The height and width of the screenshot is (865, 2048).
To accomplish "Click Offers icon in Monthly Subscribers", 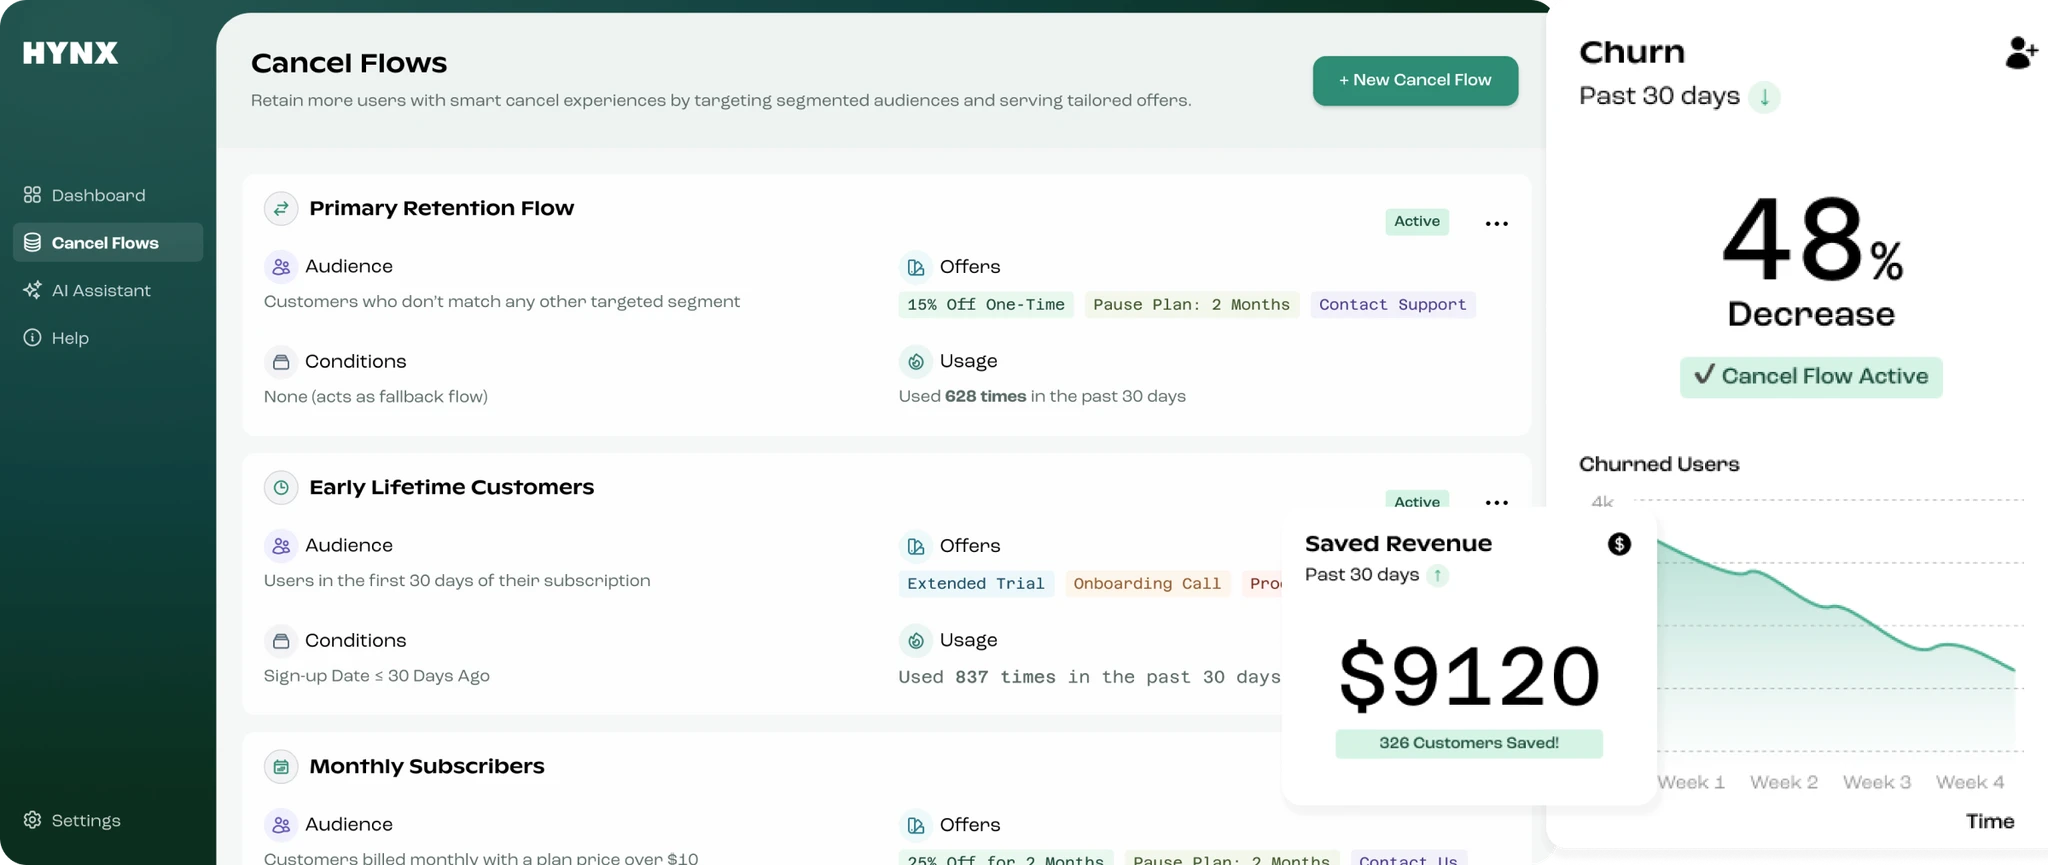I will pyautogui.click(x=915, y=825).
